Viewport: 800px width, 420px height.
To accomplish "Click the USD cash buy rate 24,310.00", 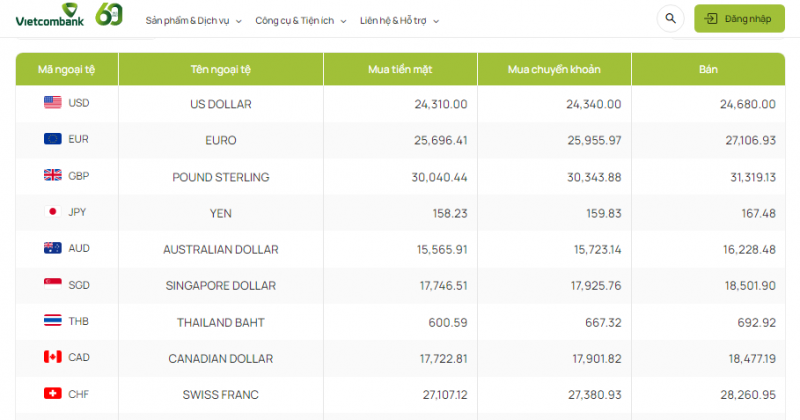I will tap(441, 104).
